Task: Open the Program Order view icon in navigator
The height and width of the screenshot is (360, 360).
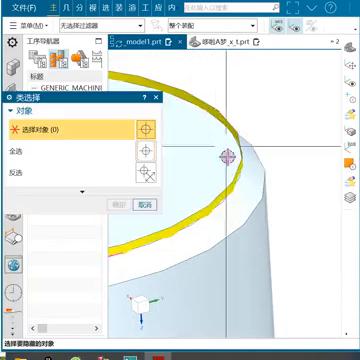Action: pos(37,59)
